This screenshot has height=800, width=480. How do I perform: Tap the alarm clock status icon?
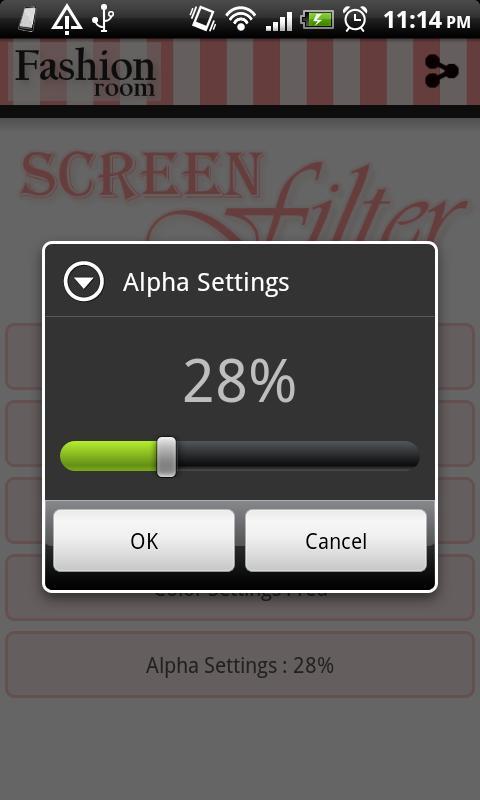click(355, 19)
